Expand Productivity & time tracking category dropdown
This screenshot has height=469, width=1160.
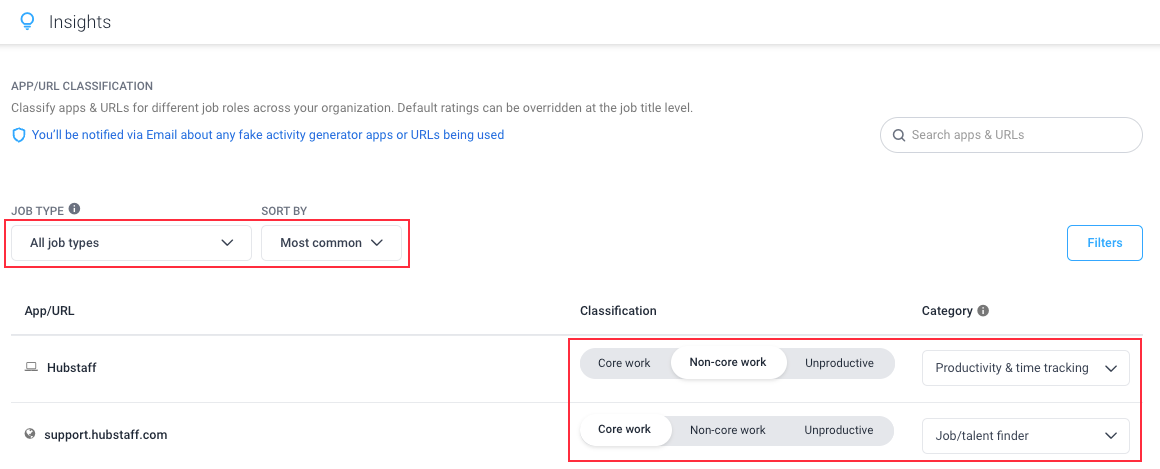tap(1025, 368)
